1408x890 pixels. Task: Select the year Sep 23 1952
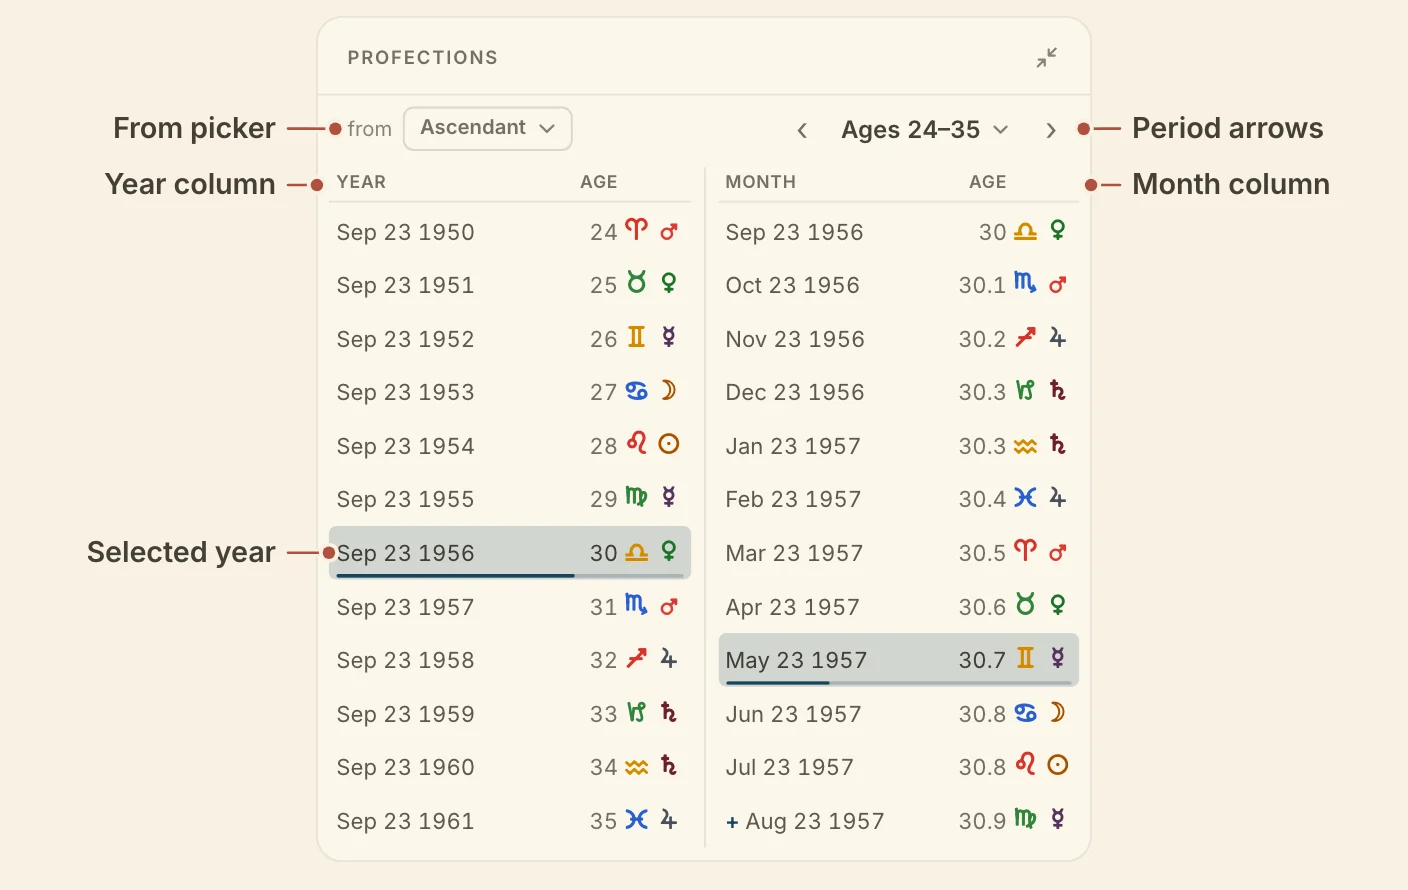pyautogui.click(x=509, y=339)
